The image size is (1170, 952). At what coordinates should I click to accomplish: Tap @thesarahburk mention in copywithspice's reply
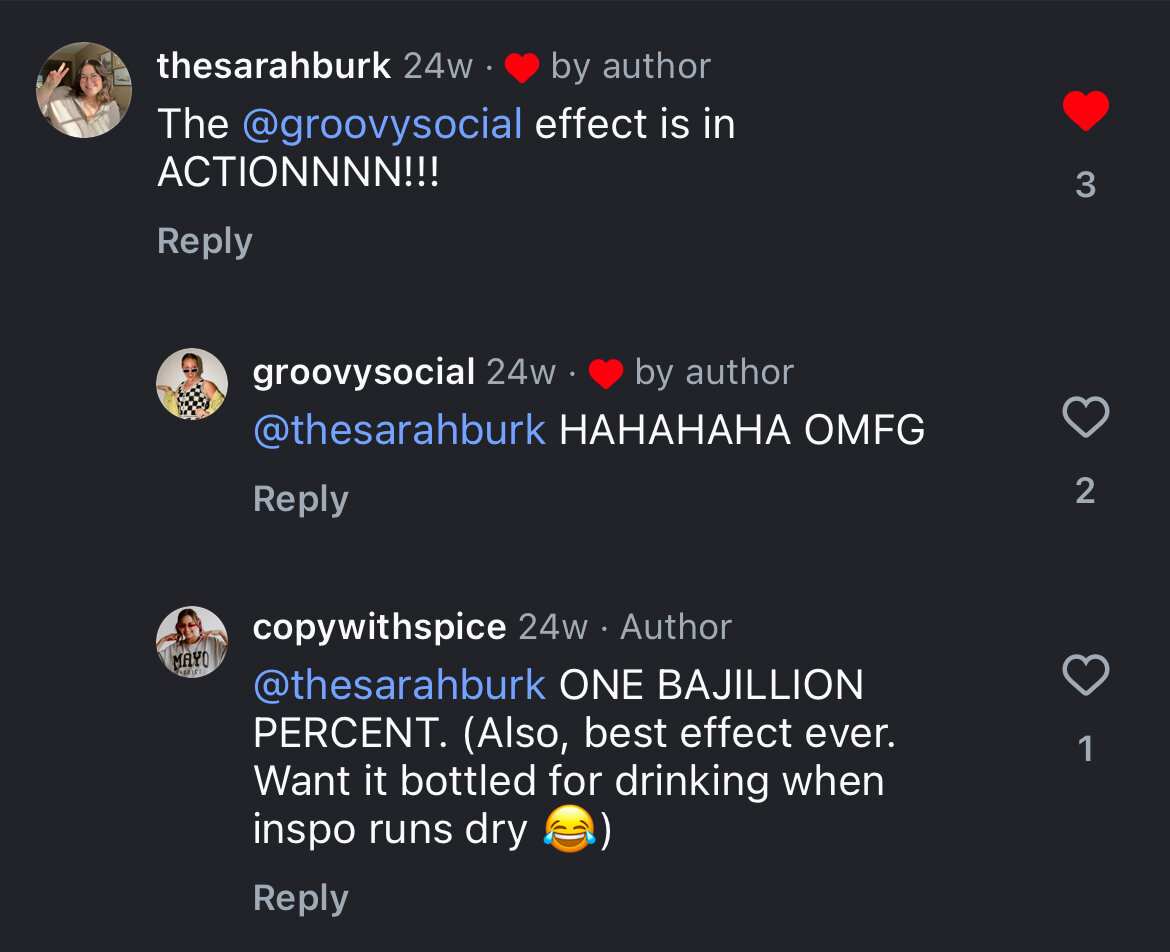[399, 686]
